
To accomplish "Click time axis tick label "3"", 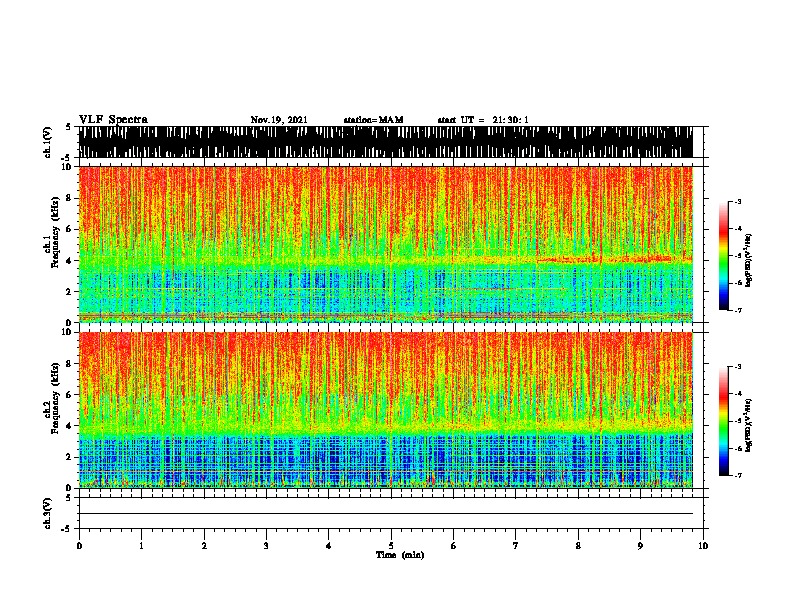I will pyautogui.click(x=266, y=546).
